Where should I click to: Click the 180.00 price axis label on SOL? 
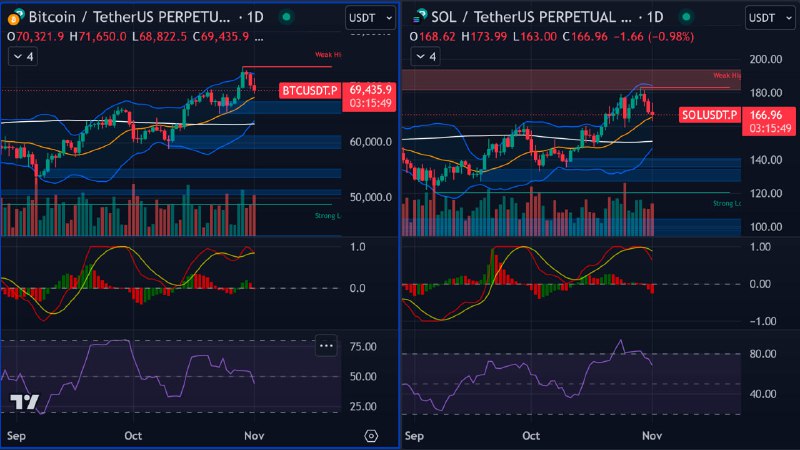click(766, 93)
